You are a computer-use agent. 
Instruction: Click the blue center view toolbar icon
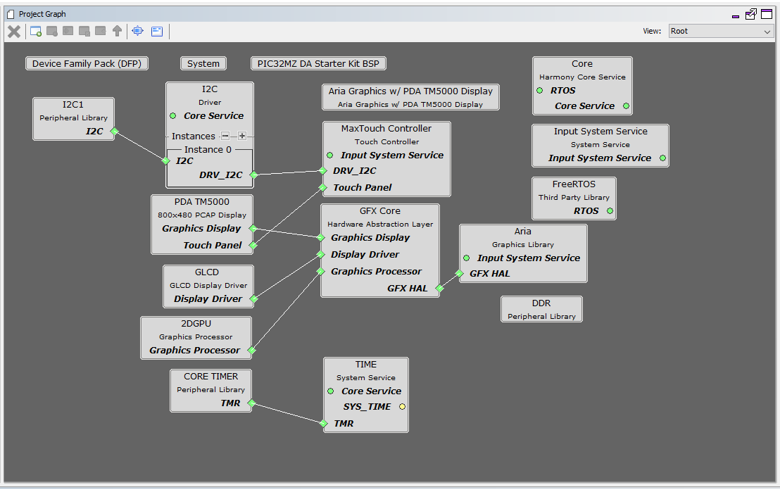(137, 31)
